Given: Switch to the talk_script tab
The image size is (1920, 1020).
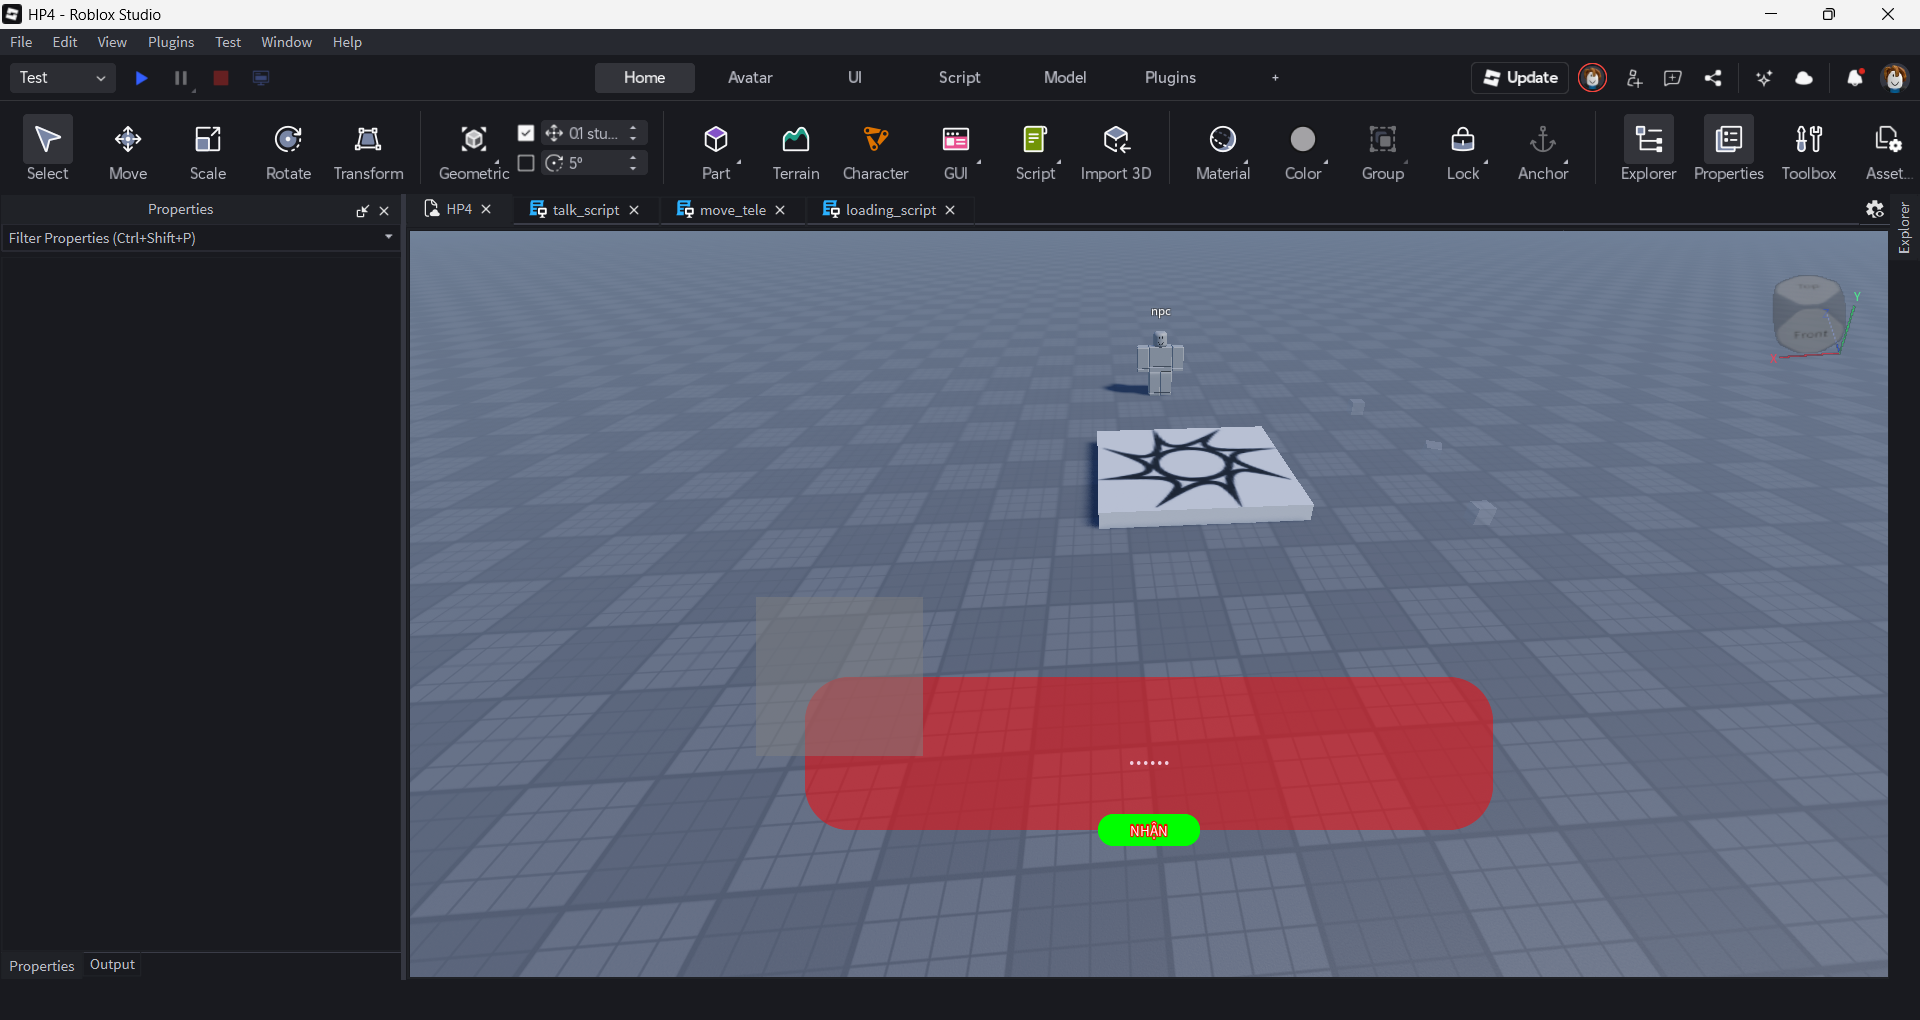Looking at the screenshot, I should tap(585, 210).
